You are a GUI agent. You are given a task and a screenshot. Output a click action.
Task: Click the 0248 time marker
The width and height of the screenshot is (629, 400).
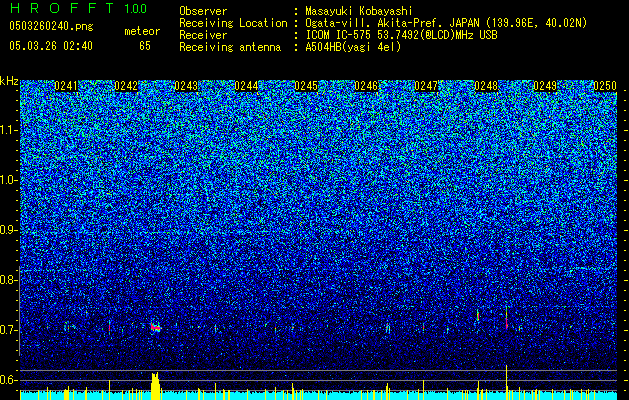[x=486, y=86]
